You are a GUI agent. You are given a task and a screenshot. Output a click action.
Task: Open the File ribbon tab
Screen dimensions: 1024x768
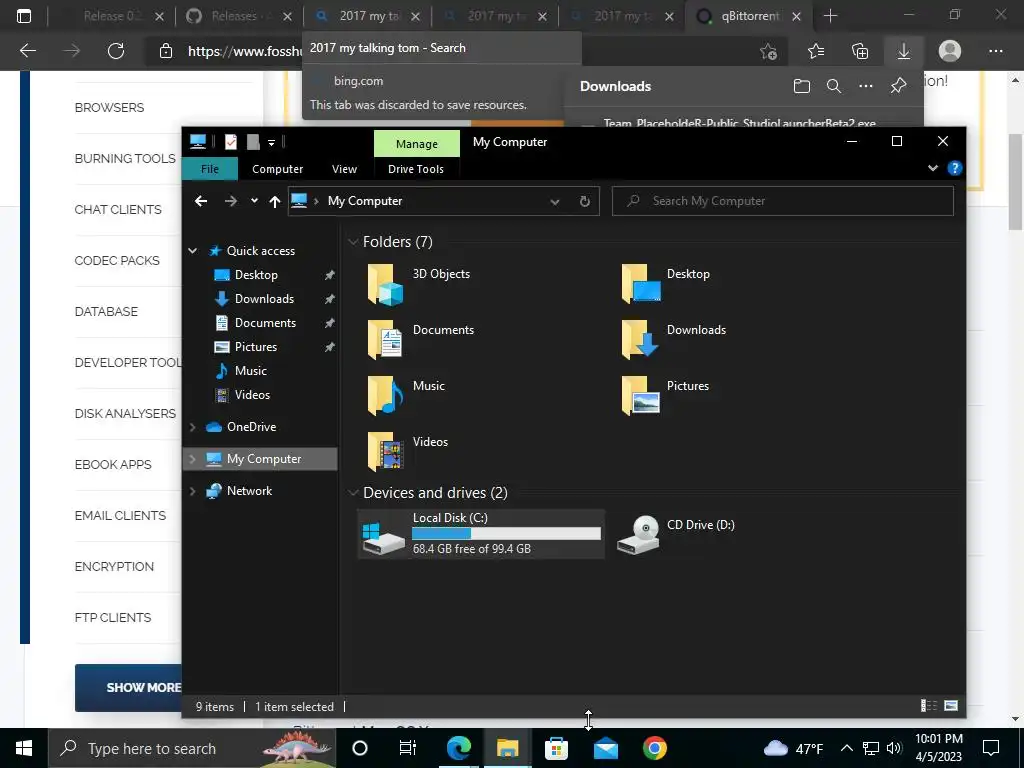pos(210,169)
